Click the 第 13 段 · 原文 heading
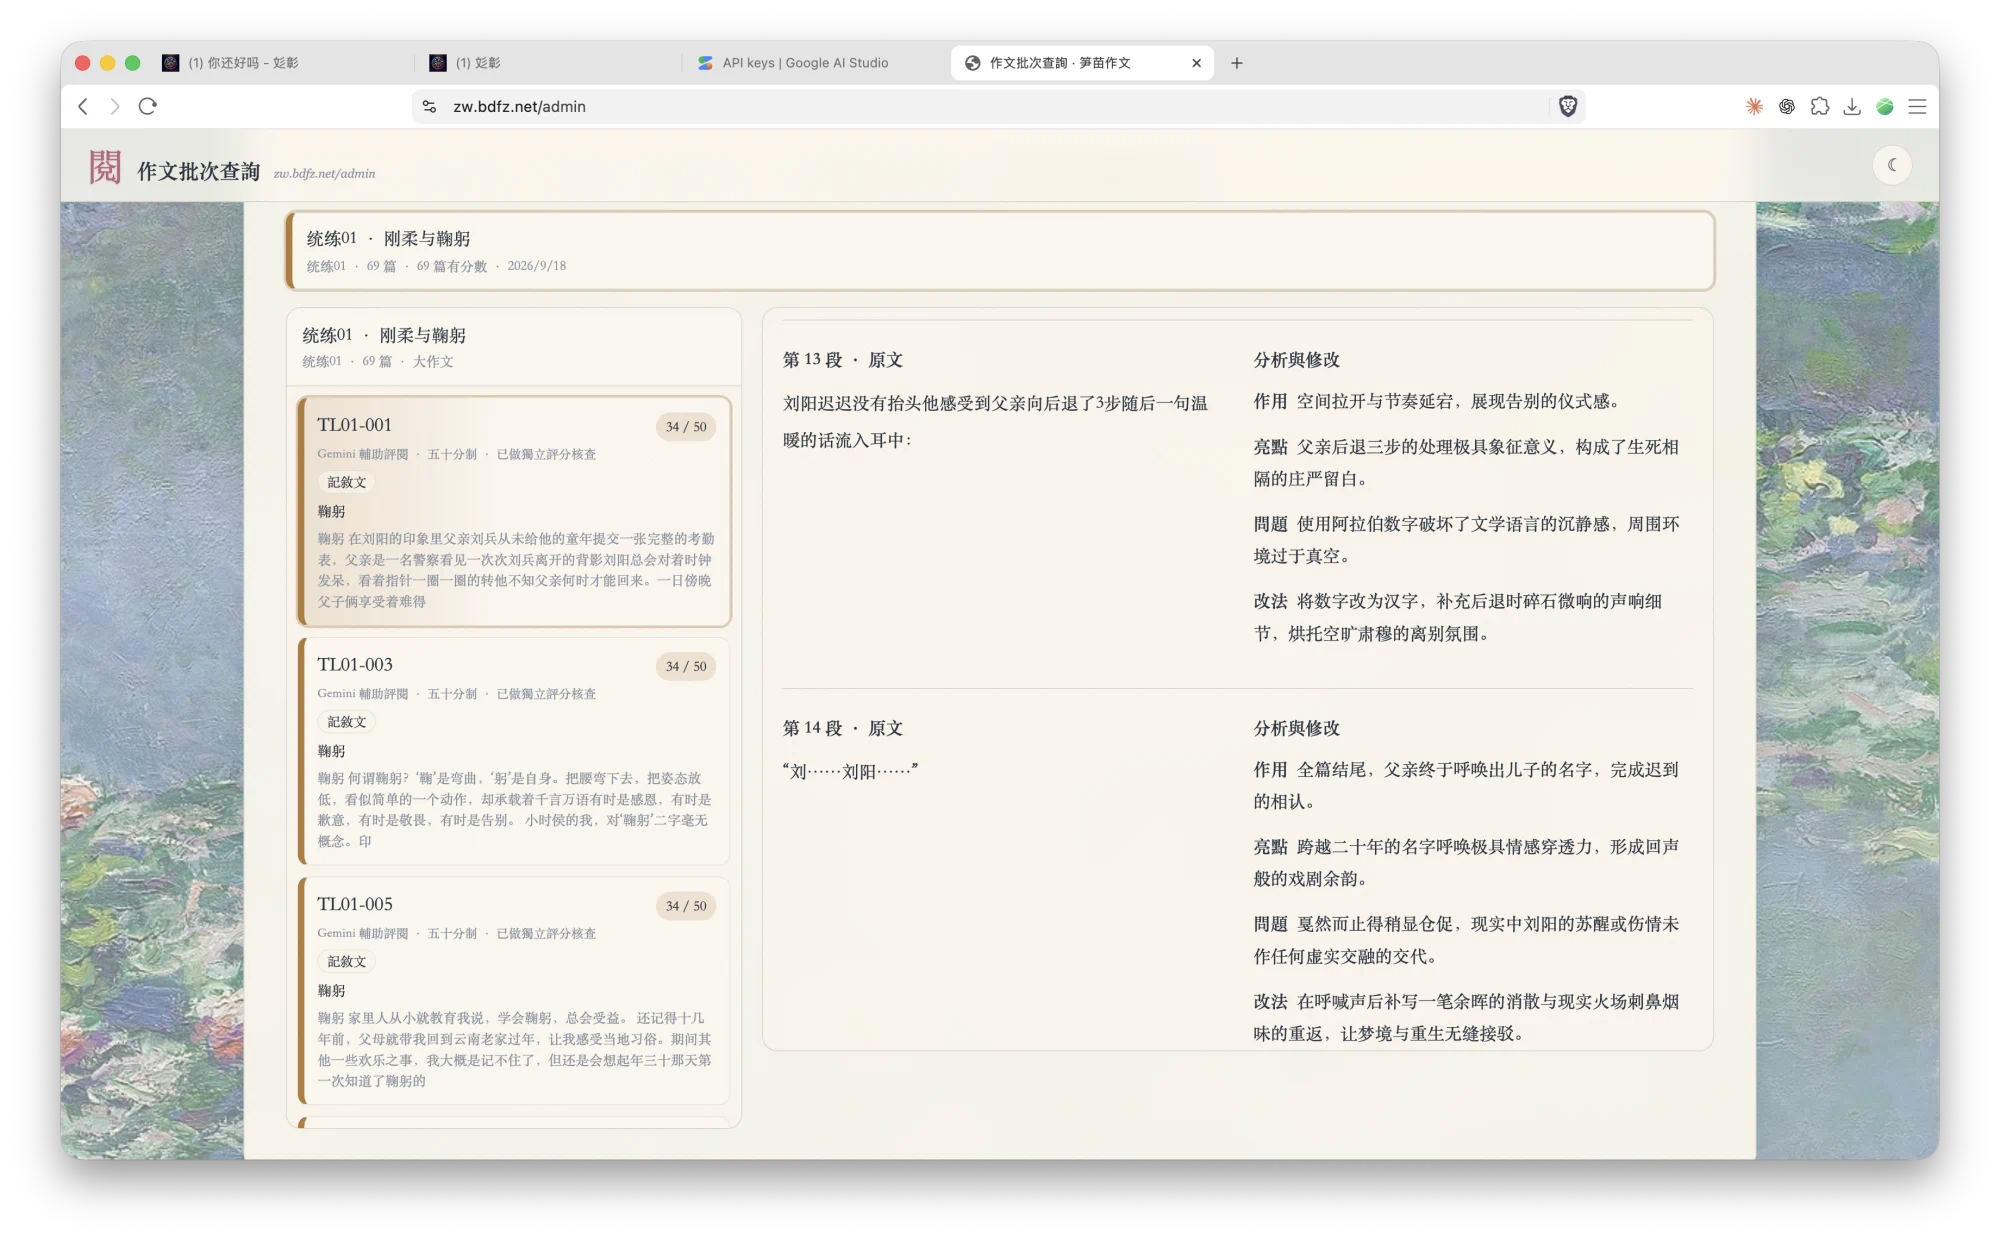Image resolution: width=2000 pixels, height=1240 pixels. coord(843,360)
